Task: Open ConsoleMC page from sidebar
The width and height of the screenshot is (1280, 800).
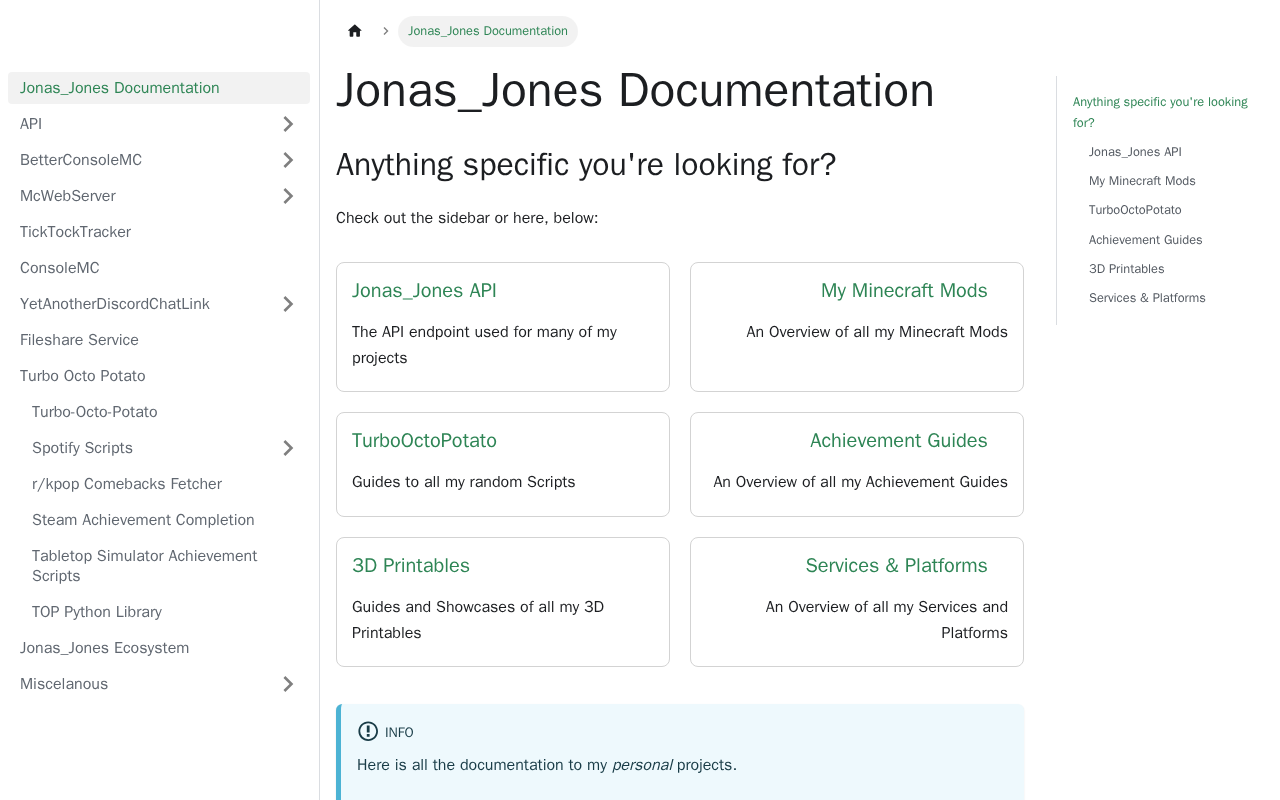Action: tap(60, 268)
